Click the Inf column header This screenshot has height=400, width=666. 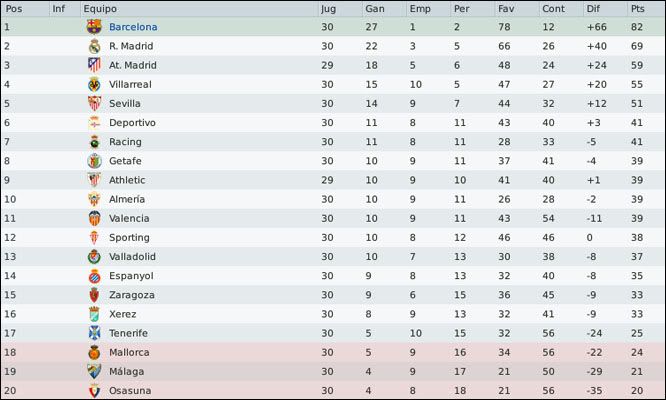pyautogui.click(x=59, y=9)
